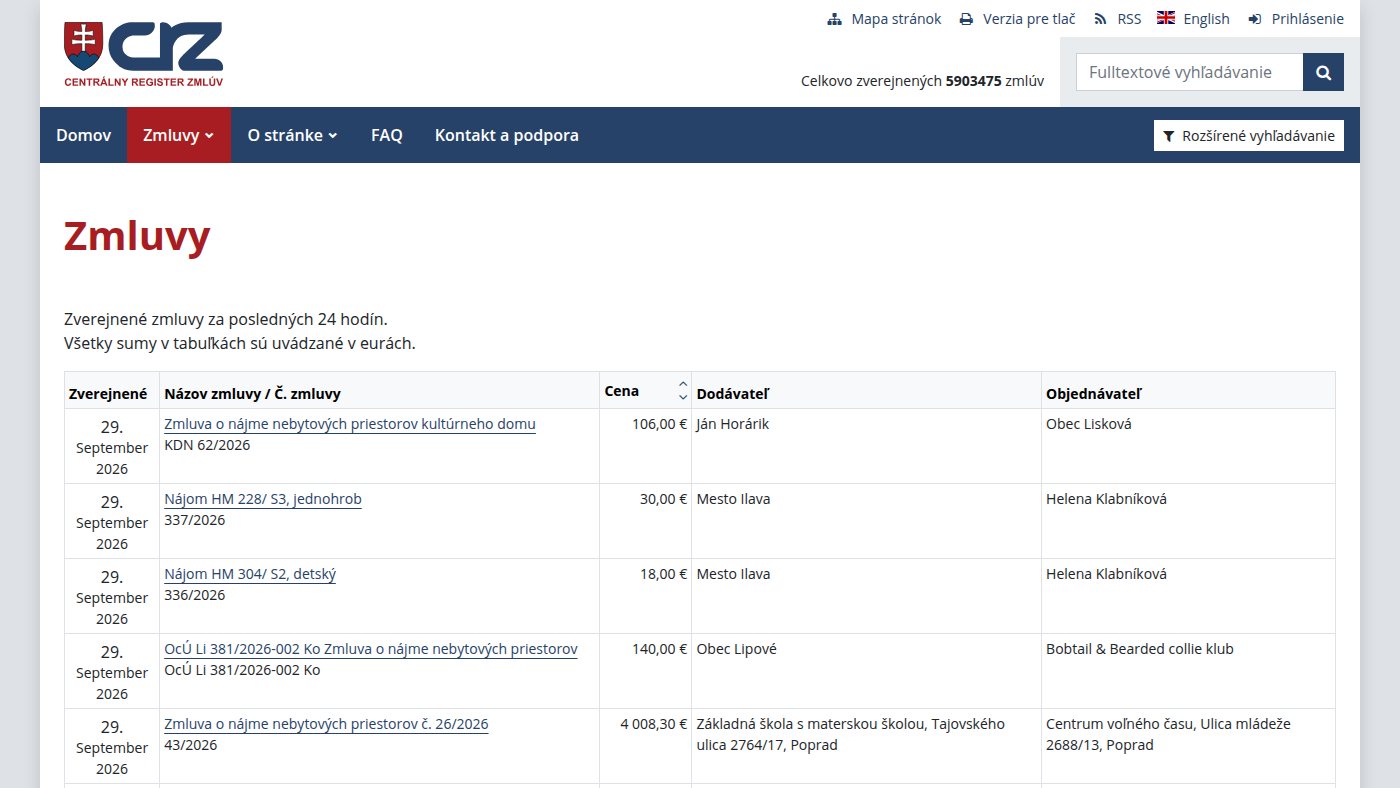1400x788 pixels.
Task: Open contract Zmluva o nájme nebytových priestorov č. 26/2026
Action: tap(326, 724)
